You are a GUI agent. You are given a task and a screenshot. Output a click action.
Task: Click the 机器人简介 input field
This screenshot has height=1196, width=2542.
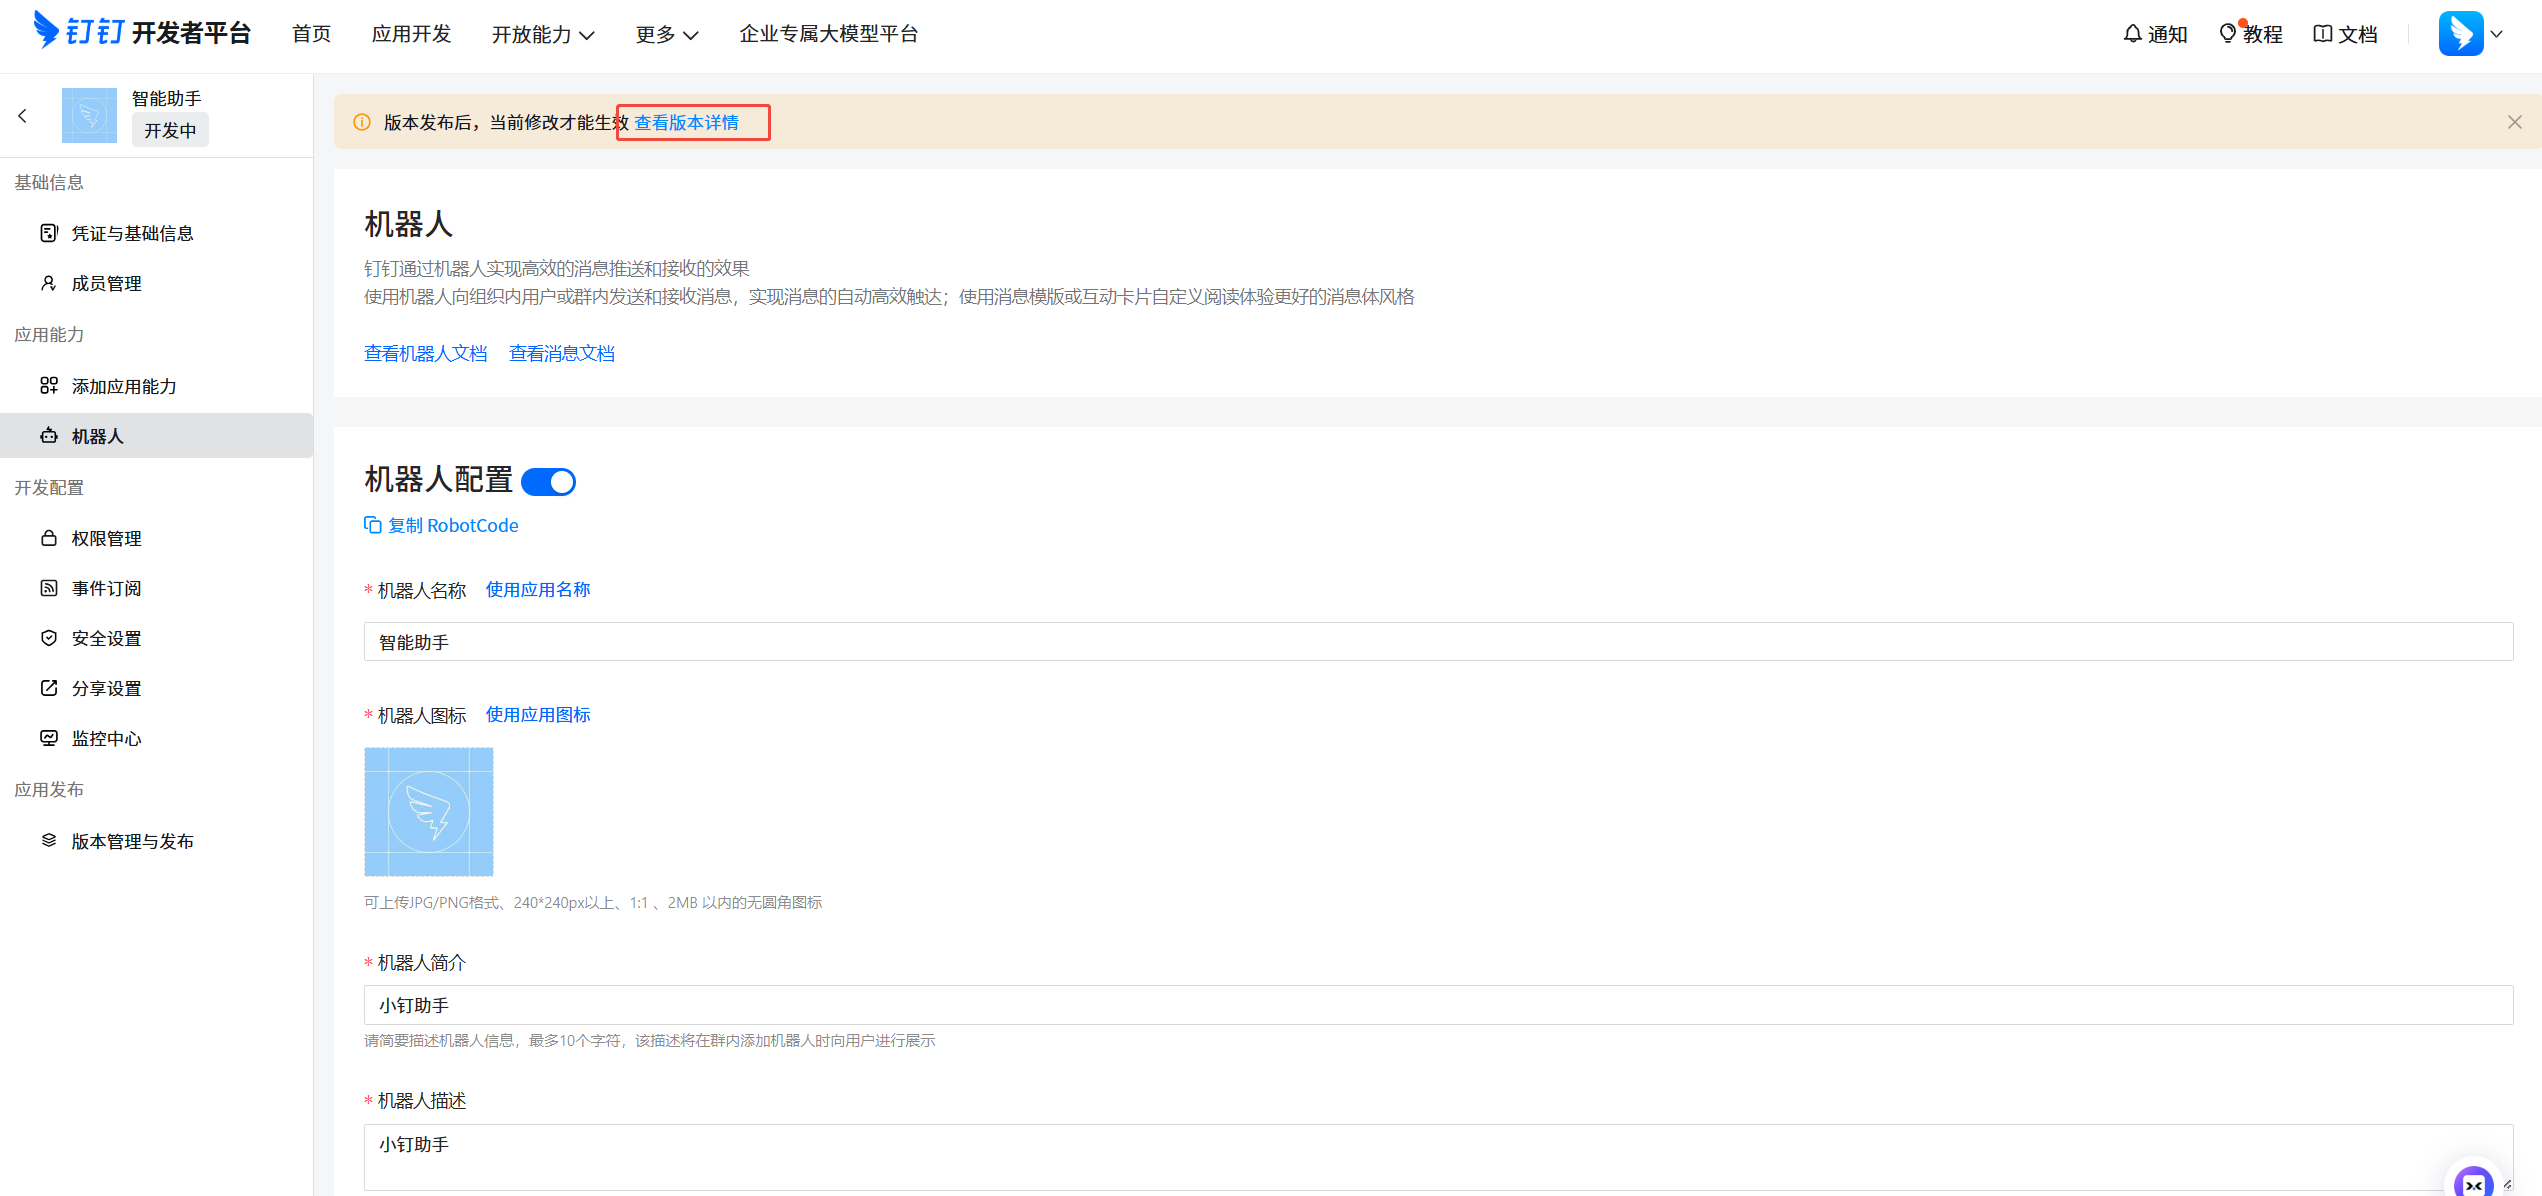(1437, 1005)
